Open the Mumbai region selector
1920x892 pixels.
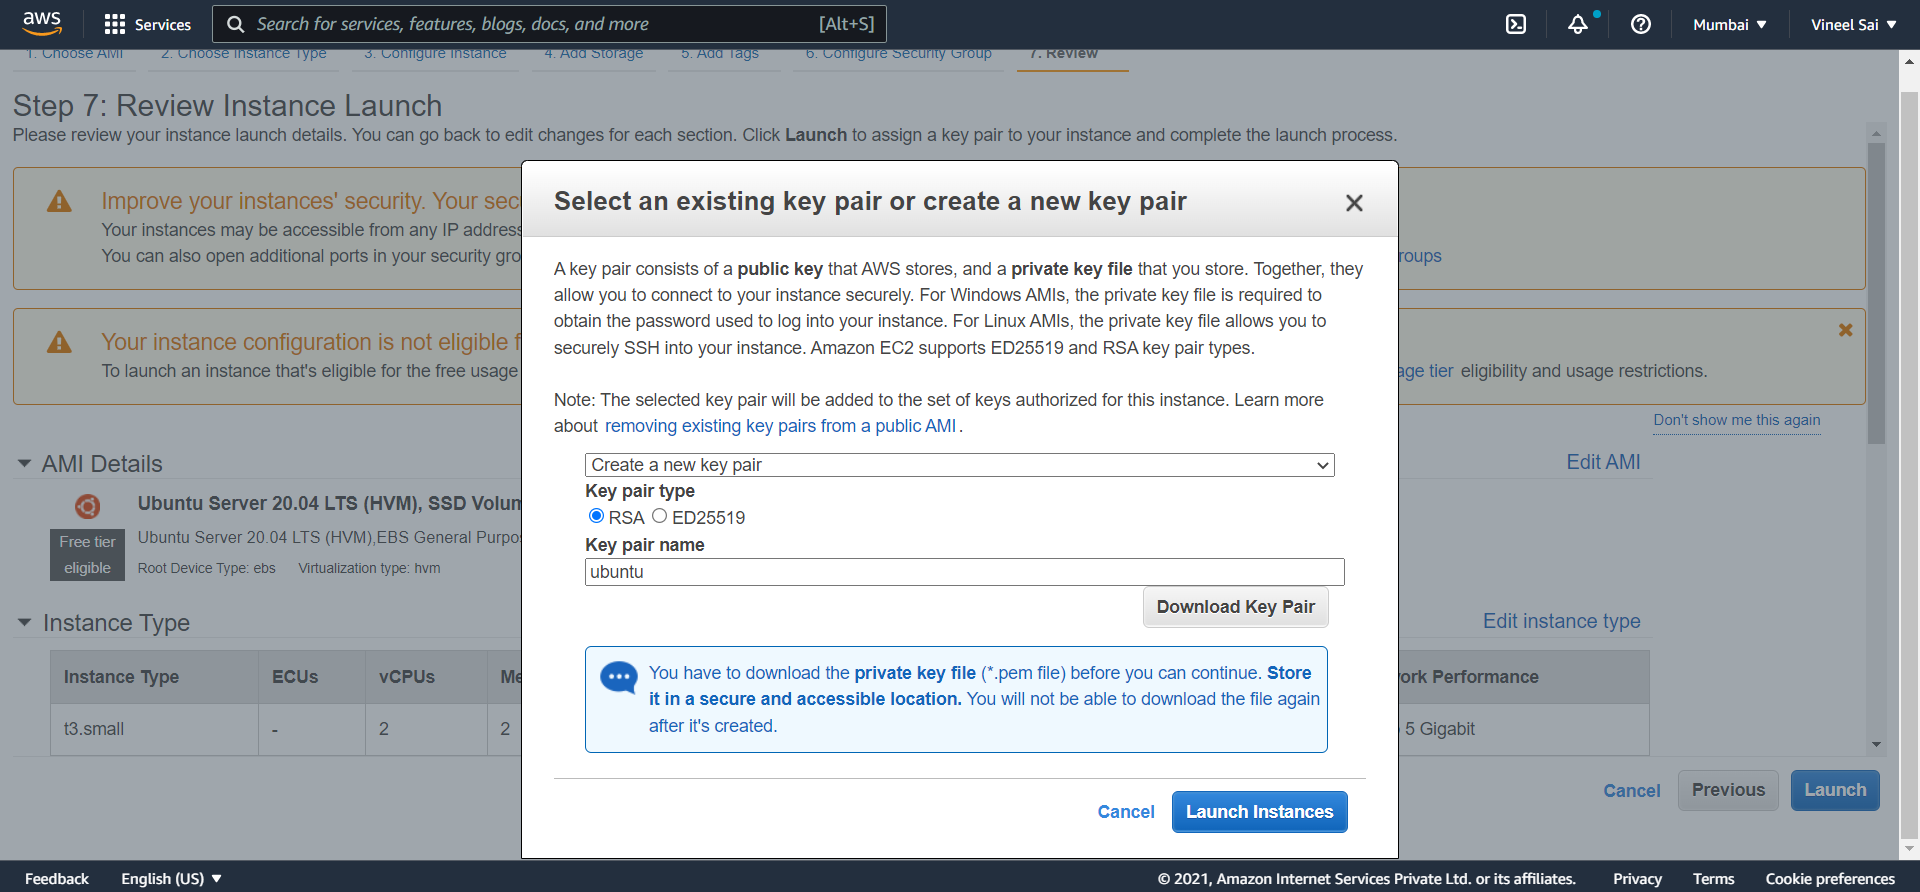tap(1728, 24)
